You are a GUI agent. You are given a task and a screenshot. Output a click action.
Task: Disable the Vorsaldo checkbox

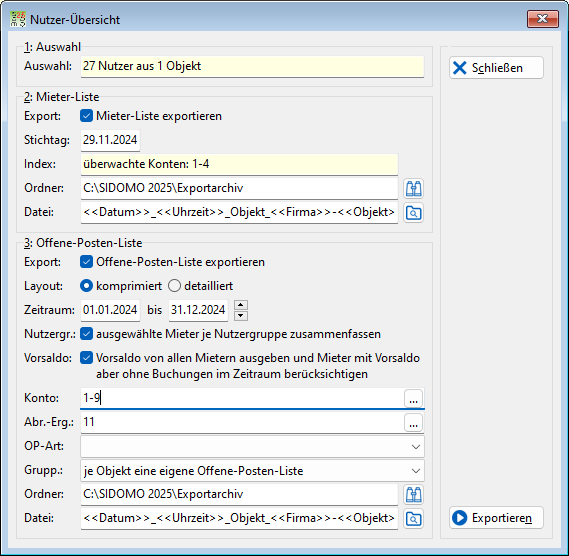point(86,358)
